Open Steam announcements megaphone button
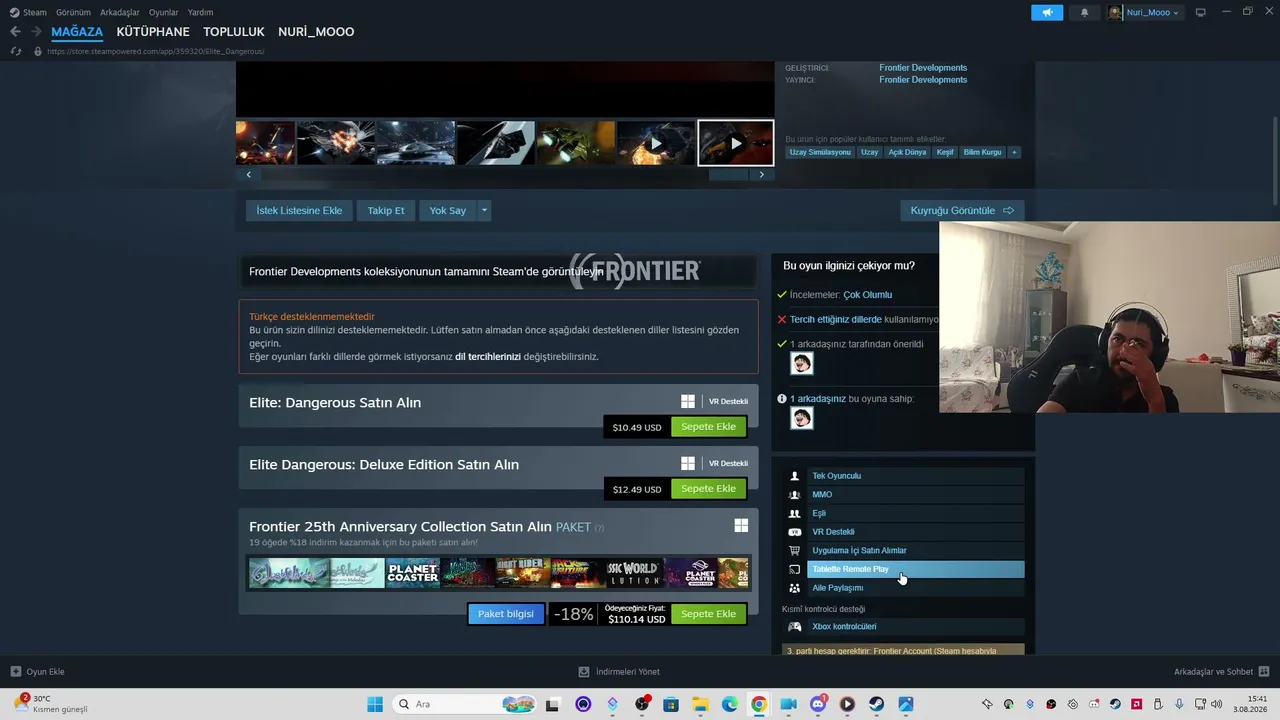Image resolution: width=1280 pixels, height=720 pixels. click(1047, 12)
